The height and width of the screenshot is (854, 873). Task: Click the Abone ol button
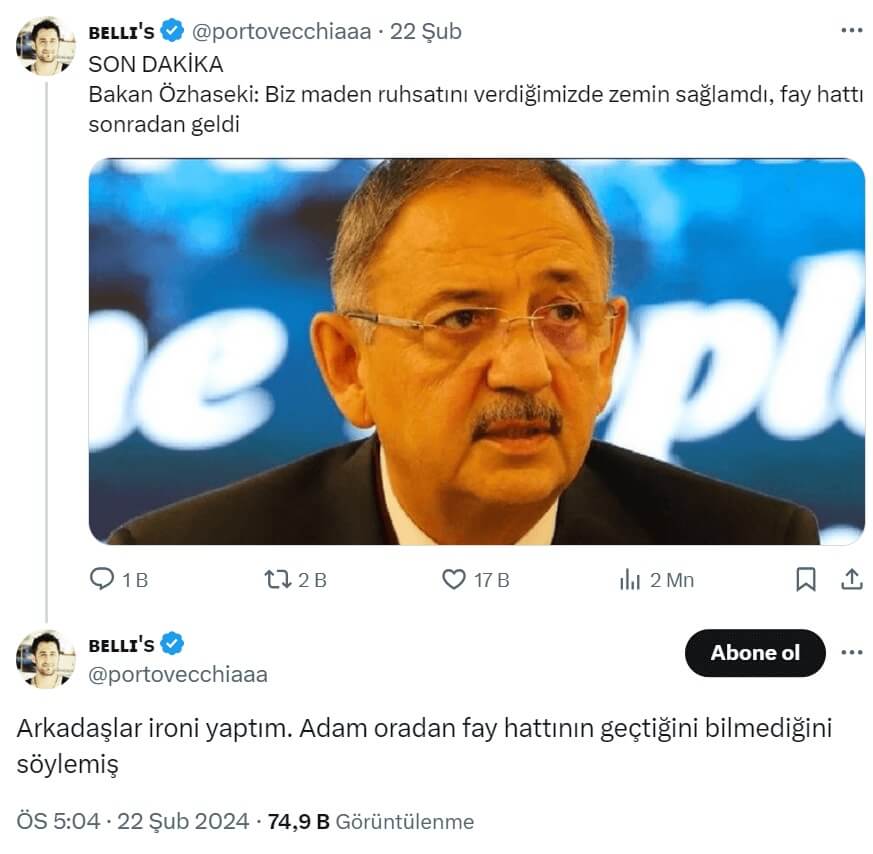pyautogui.click(x=755, y=653)
